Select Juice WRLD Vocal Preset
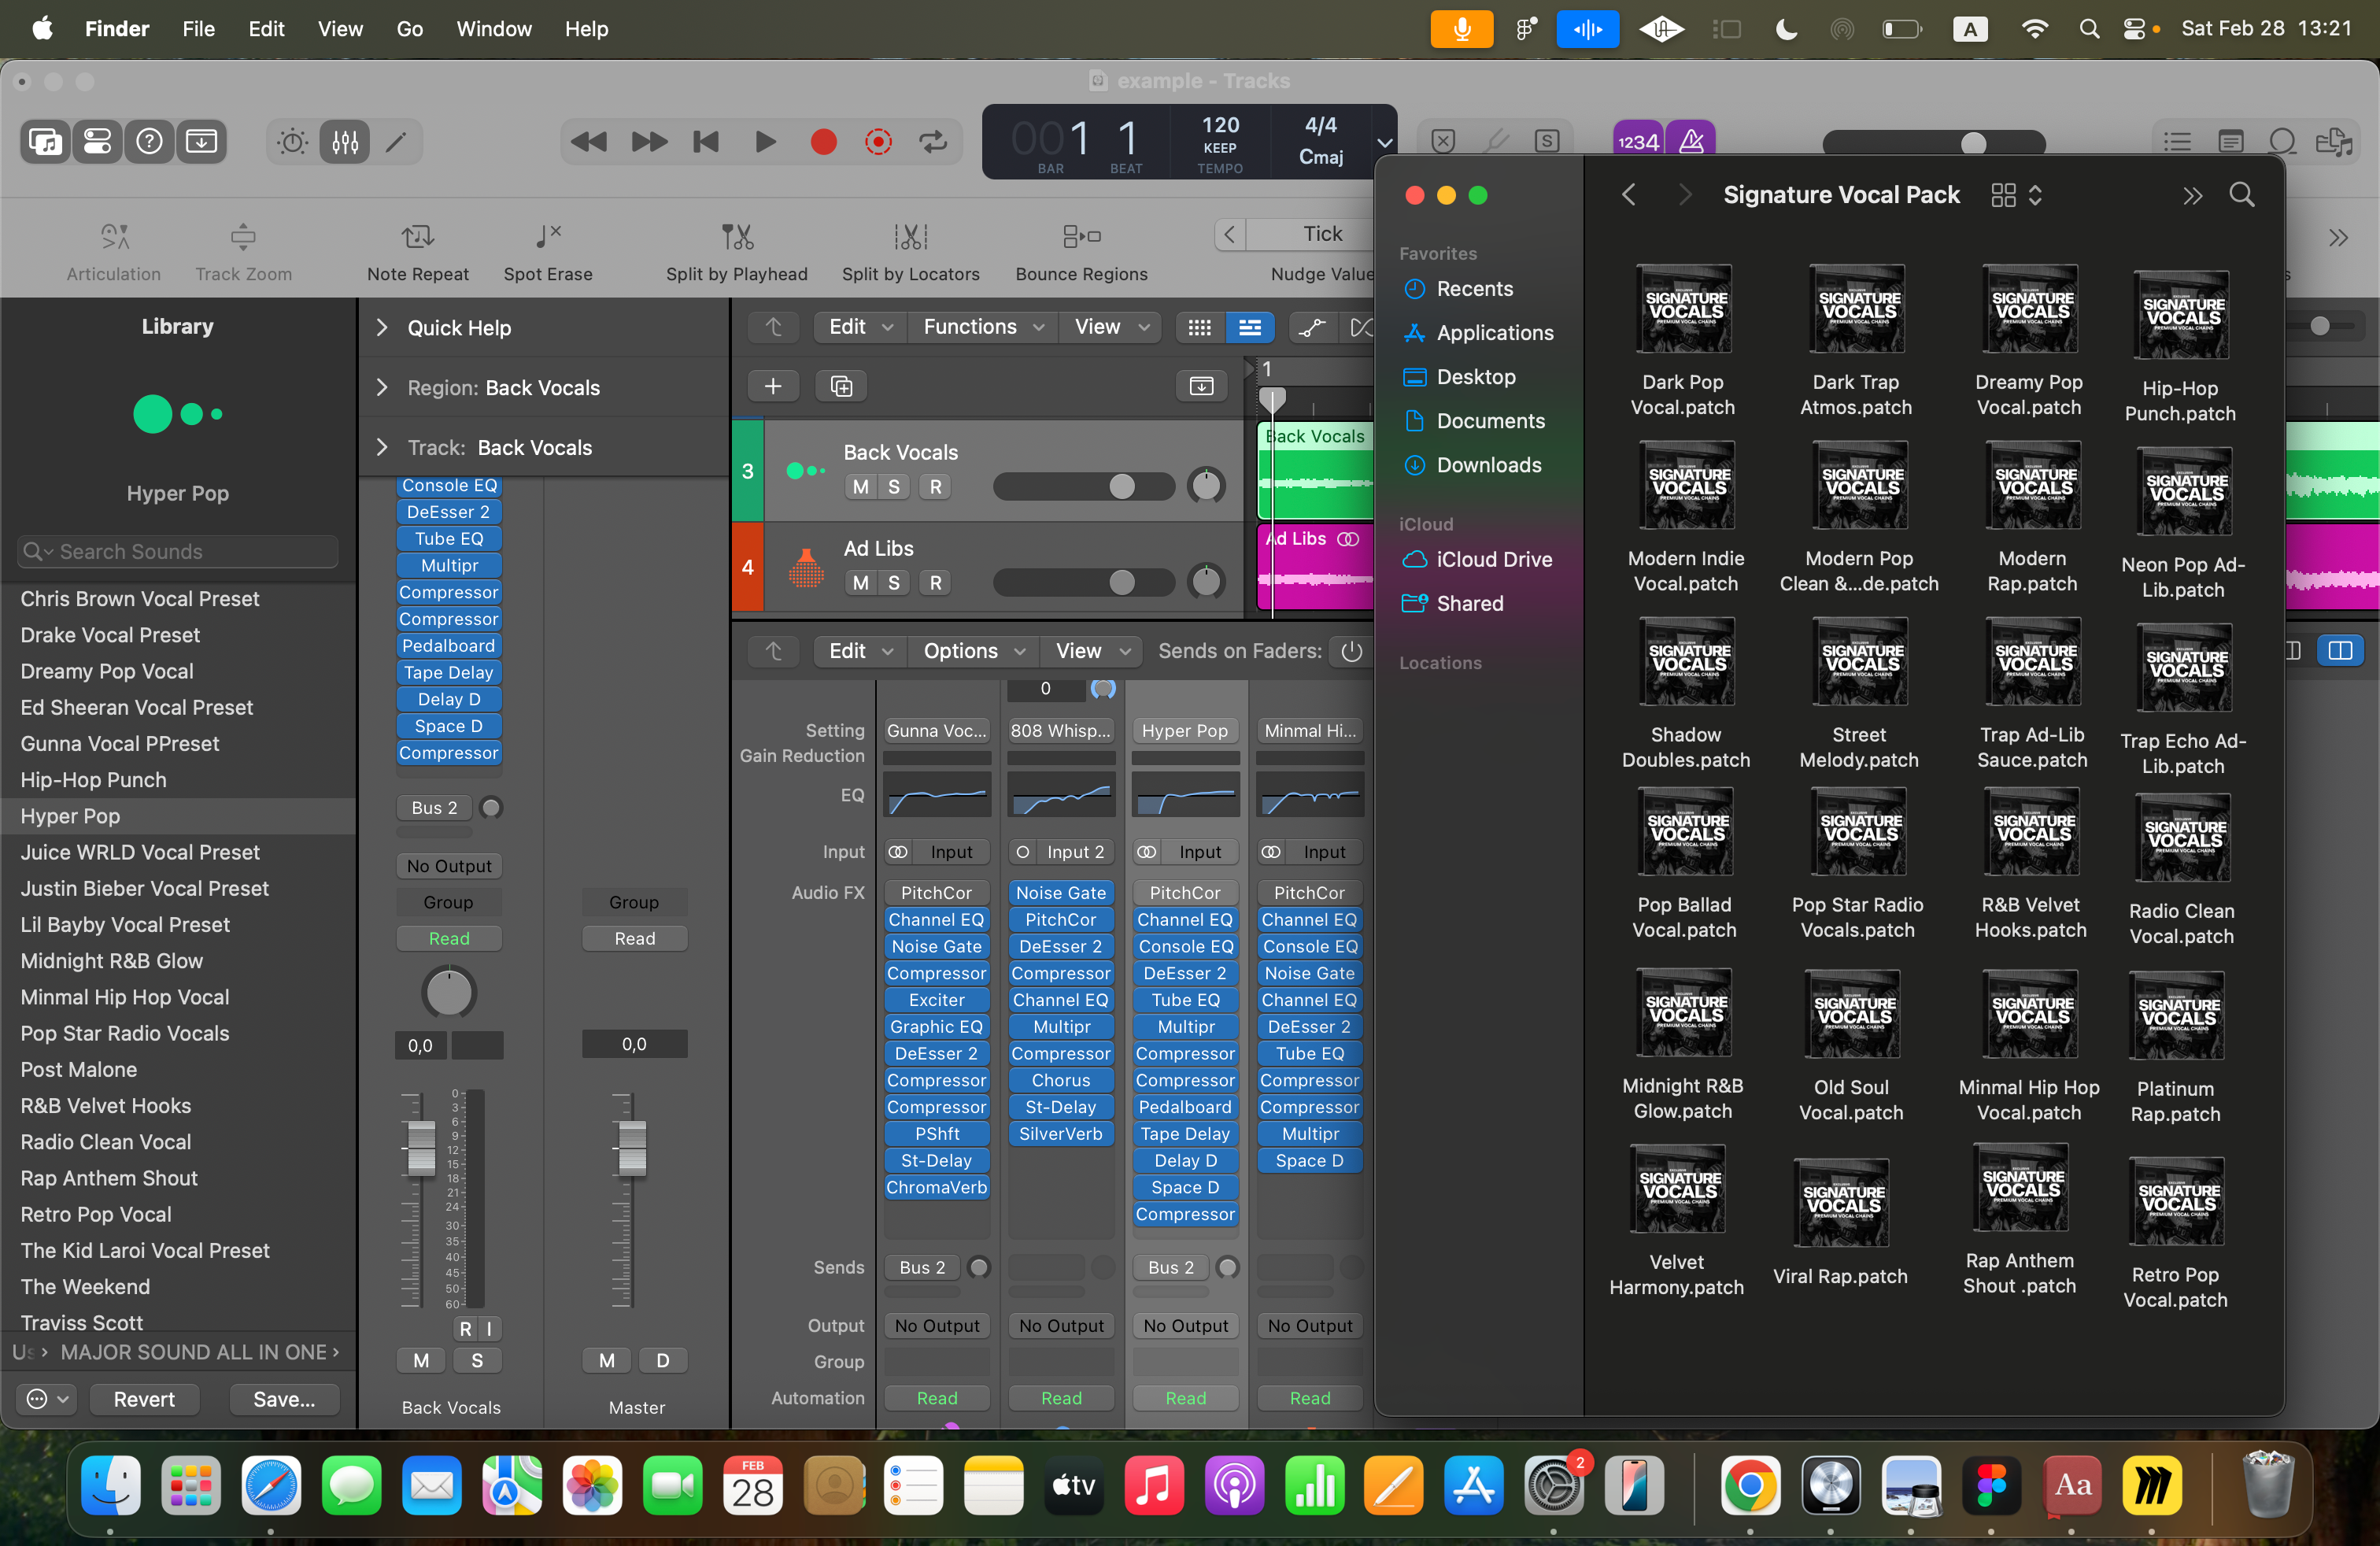 [x=140, y=852]
